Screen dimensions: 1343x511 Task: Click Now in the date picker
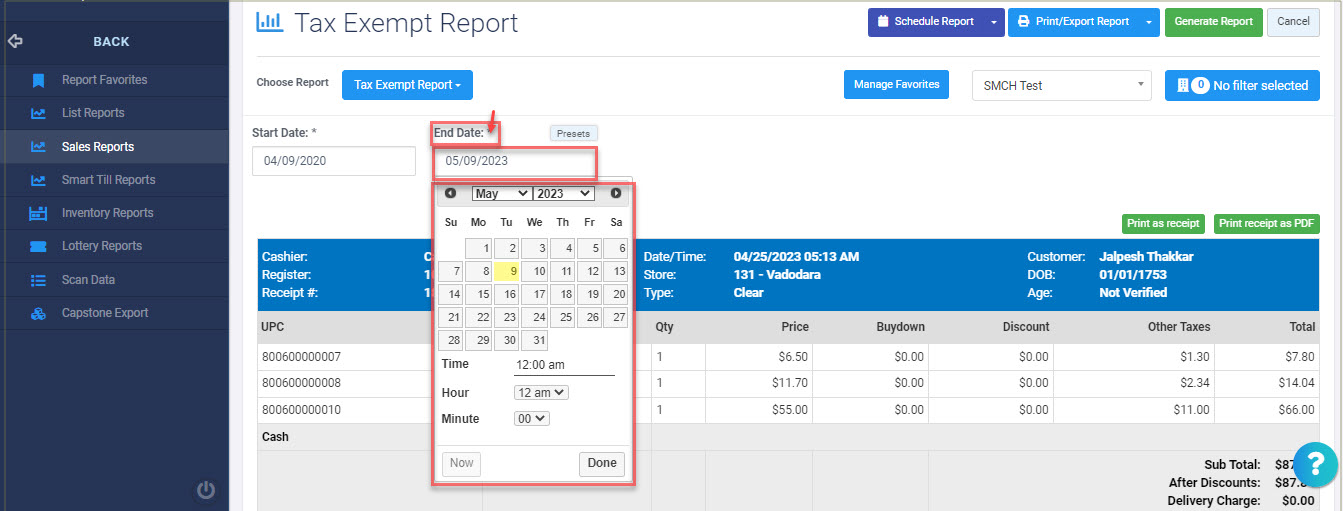point(461,464)
